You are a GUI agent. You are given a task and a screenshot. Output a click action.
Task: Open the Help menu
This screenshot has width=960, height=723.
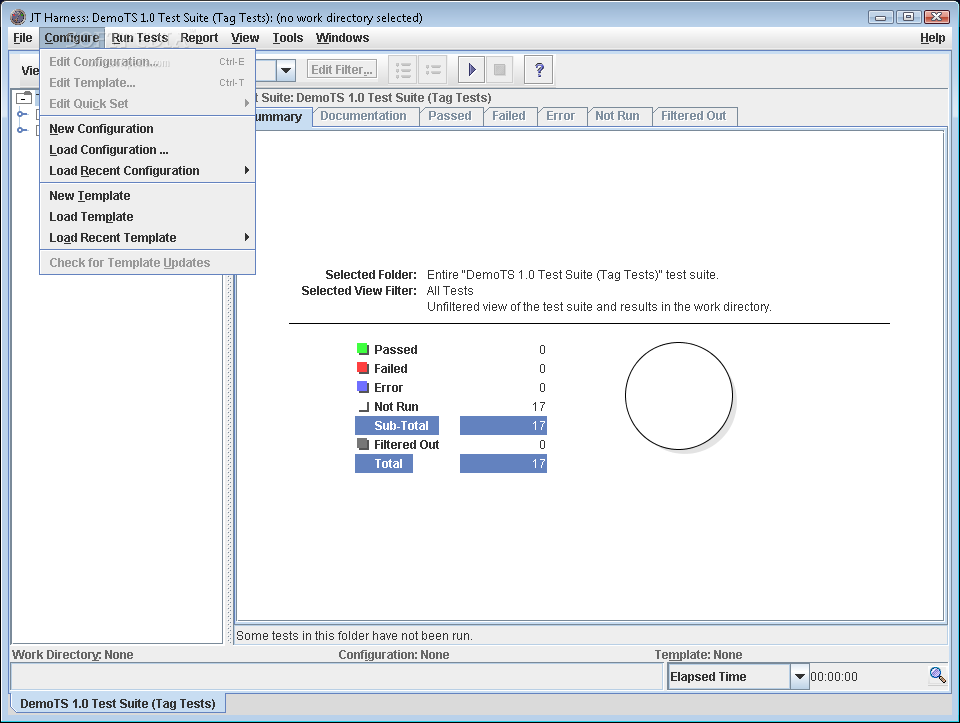[932, 38]
